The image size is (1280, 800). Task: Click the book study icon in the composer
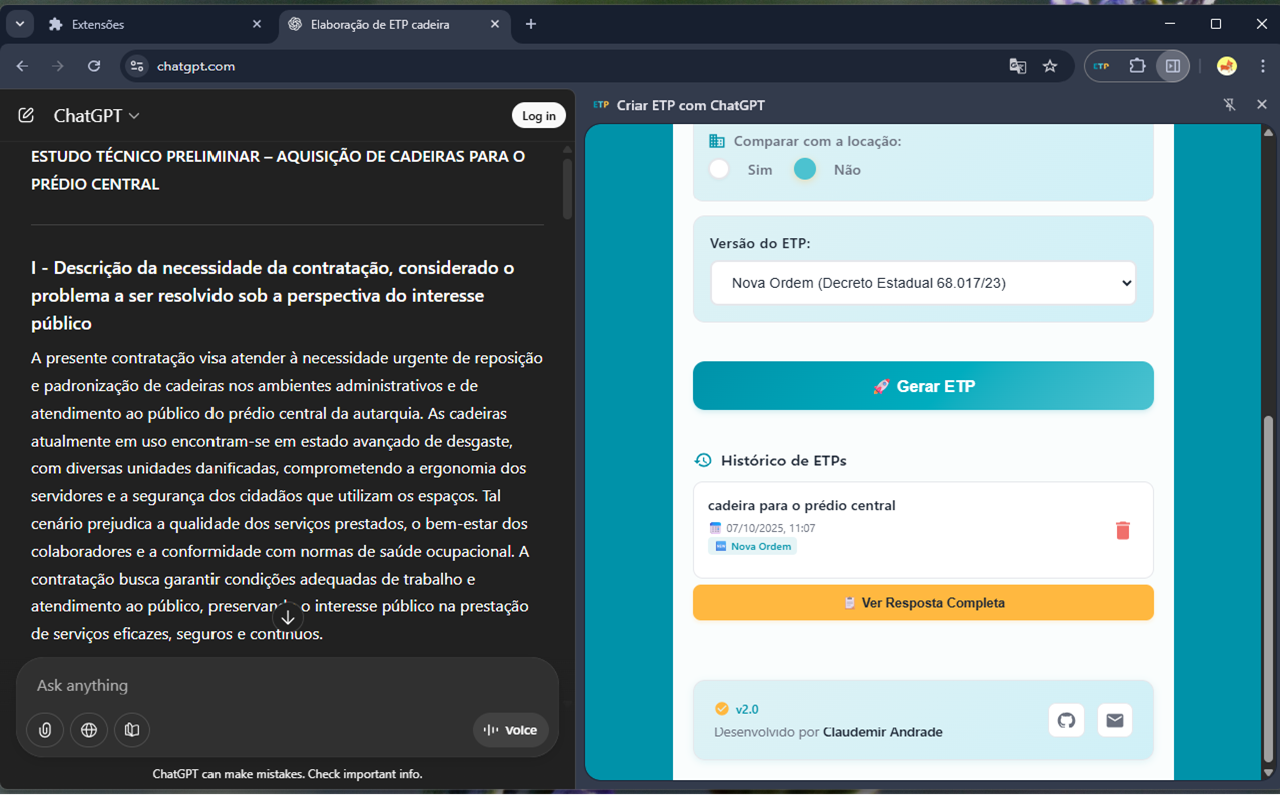click(131, 730)
